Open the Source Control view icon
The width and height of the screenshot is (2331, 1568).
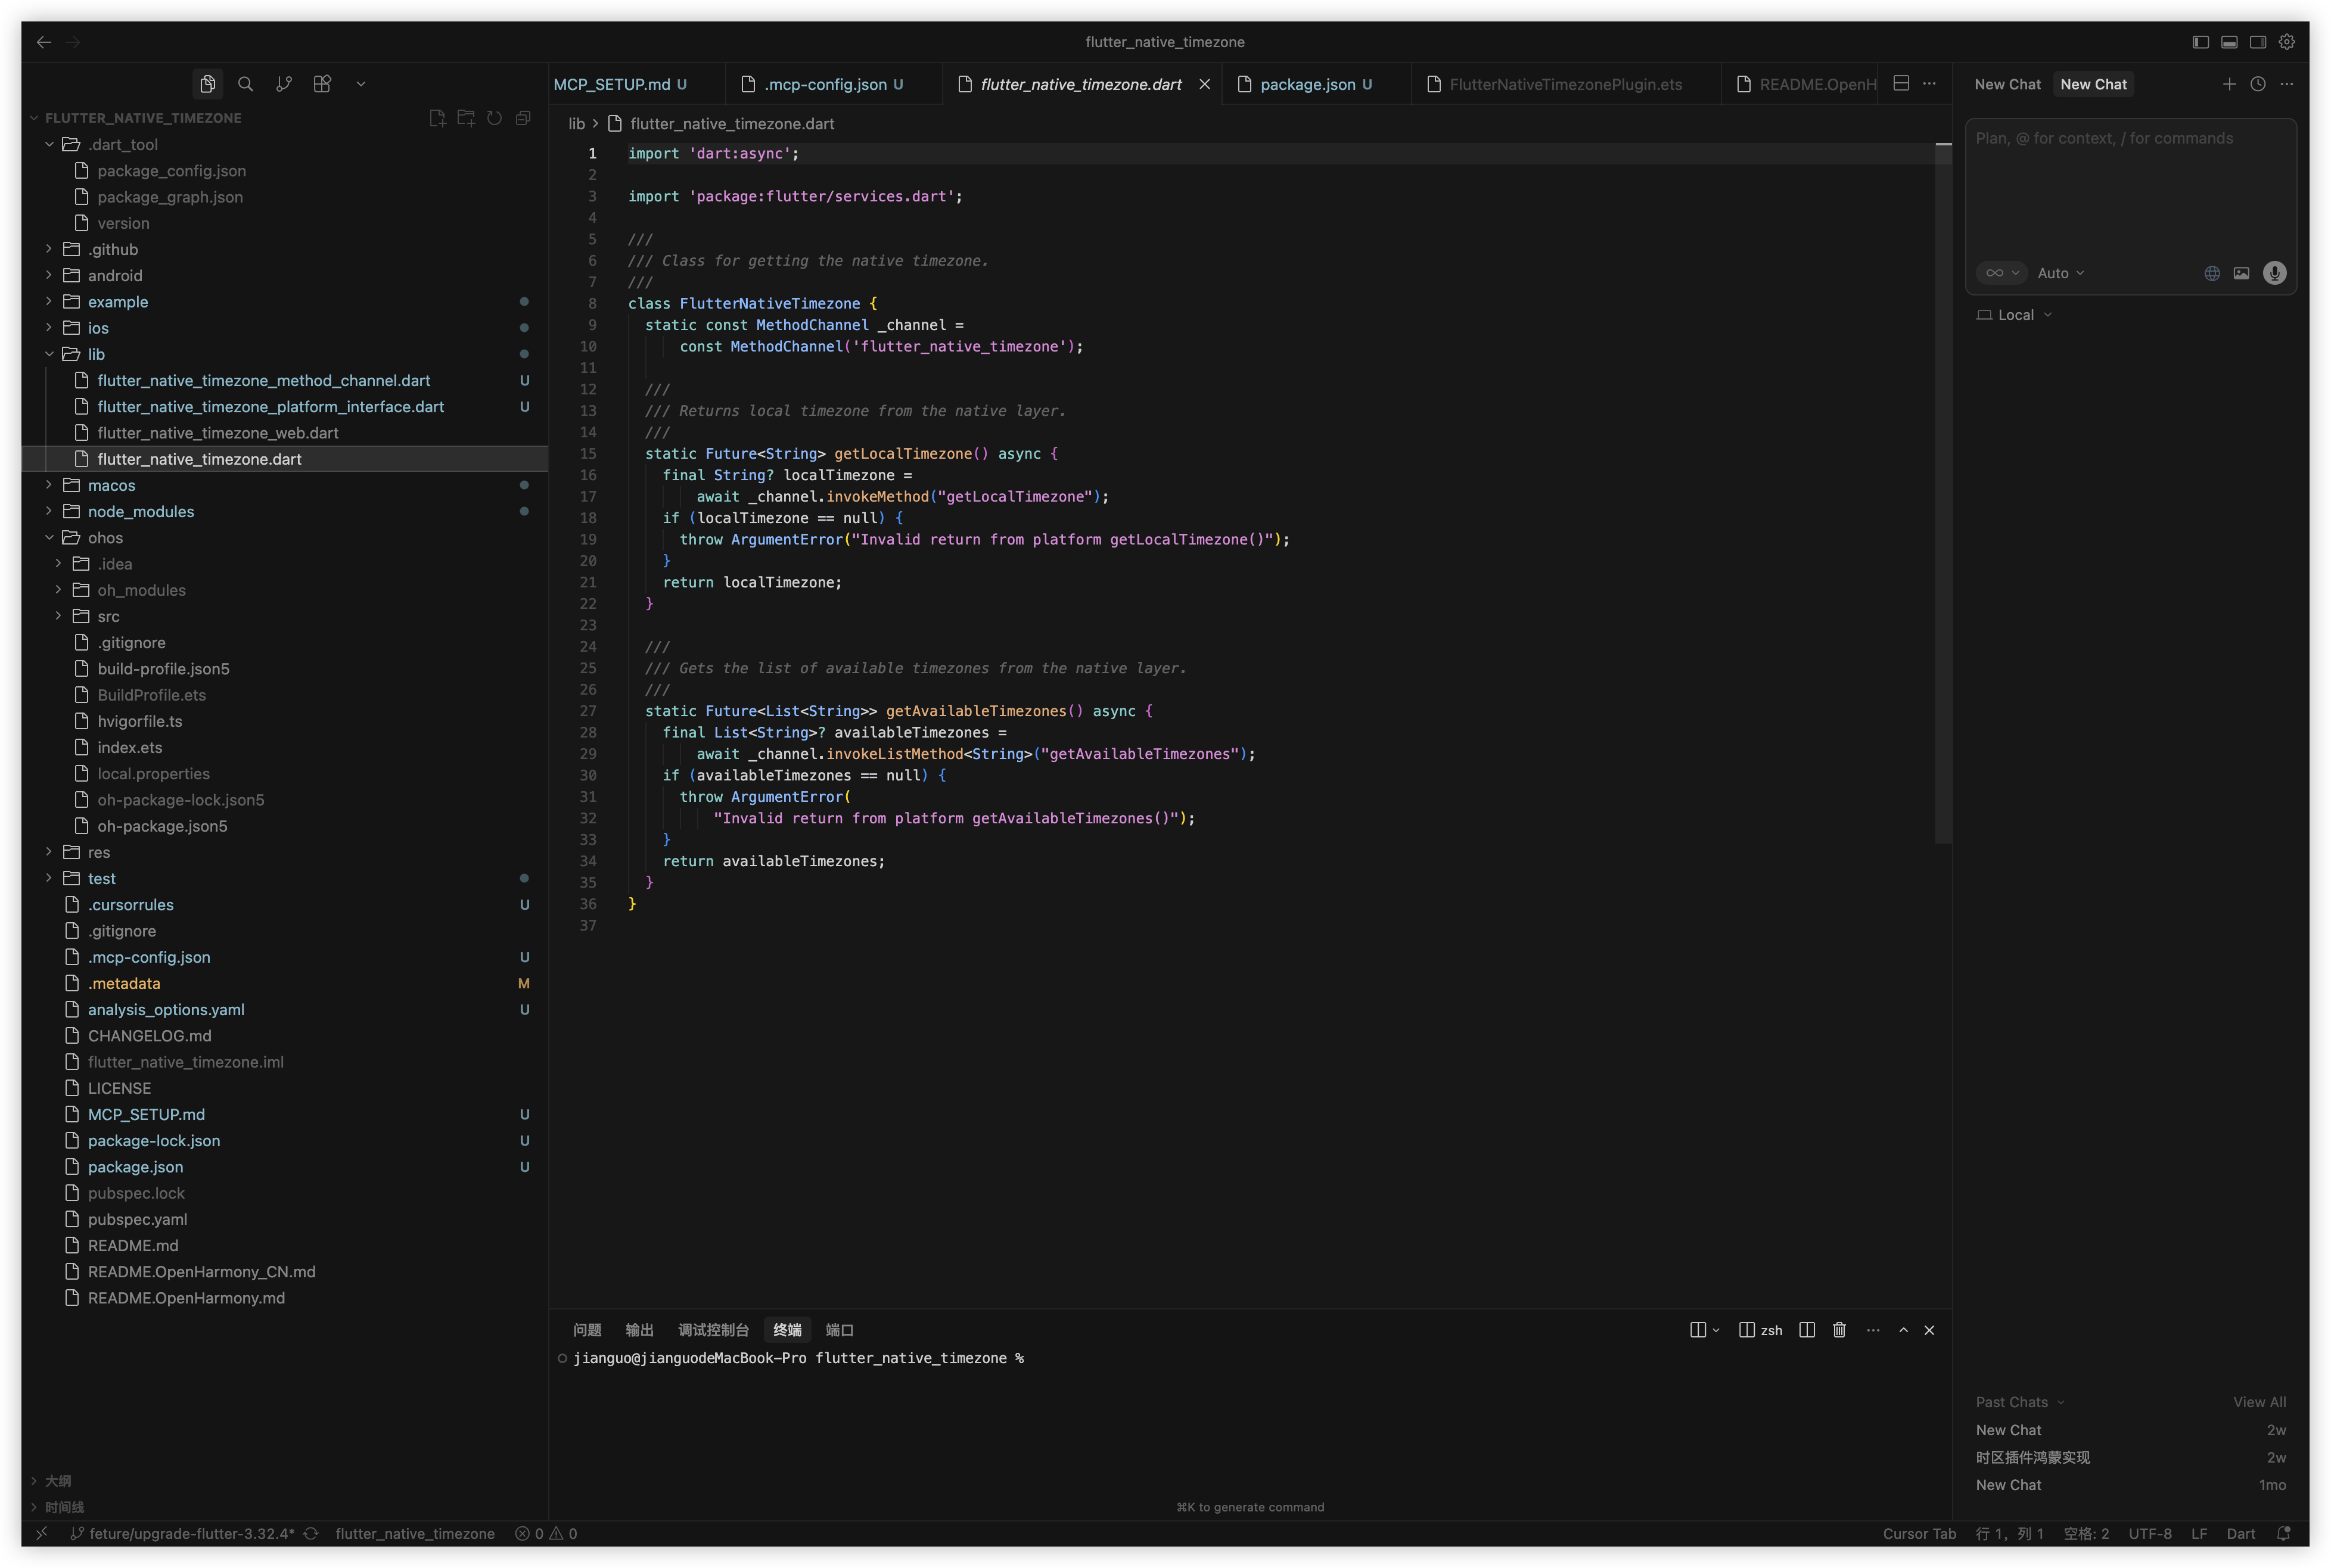click(284, 84)
